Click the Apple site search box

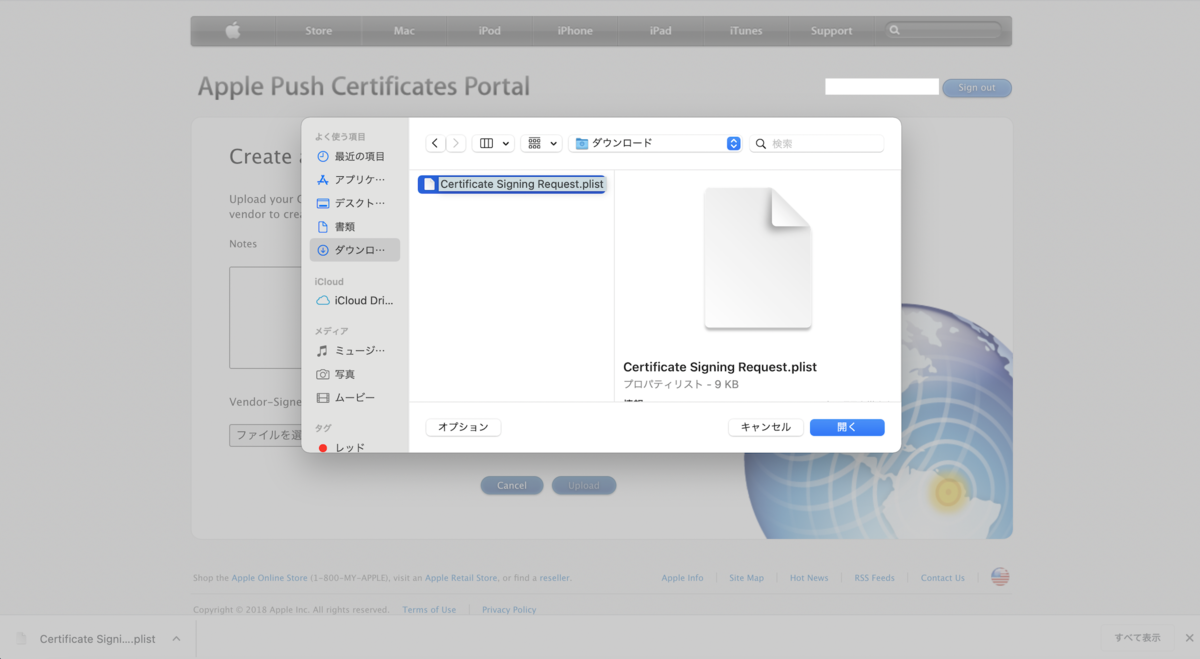pyautogui.click(x=944, y=31)
